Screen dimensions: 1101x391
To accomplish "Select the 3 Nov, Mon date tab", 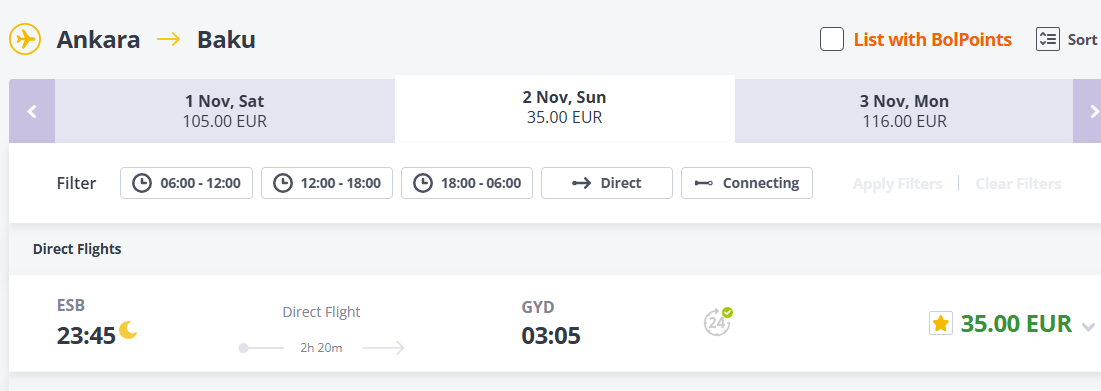I will [904, 111].
